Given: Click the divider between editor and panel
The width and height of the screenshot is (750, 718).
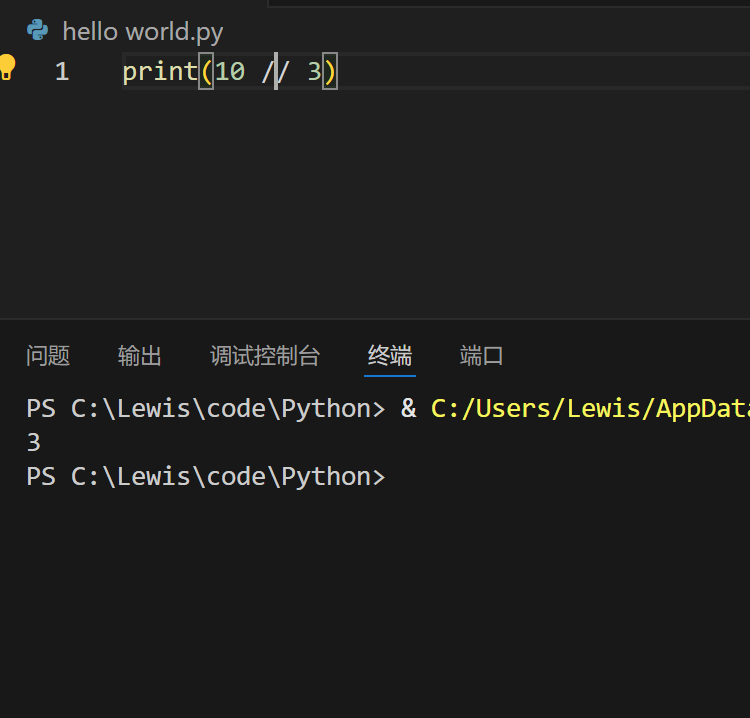Looking at the screenshot, I should [x=375, y=319].
